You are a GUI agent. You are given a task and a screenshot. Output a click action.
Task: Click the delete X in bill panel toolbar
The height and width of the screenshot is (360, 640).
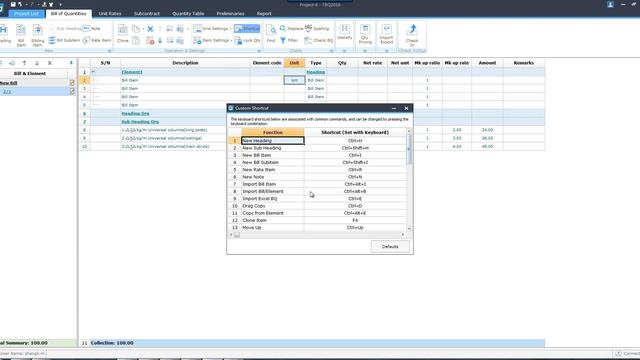click(x=50, y=63)
